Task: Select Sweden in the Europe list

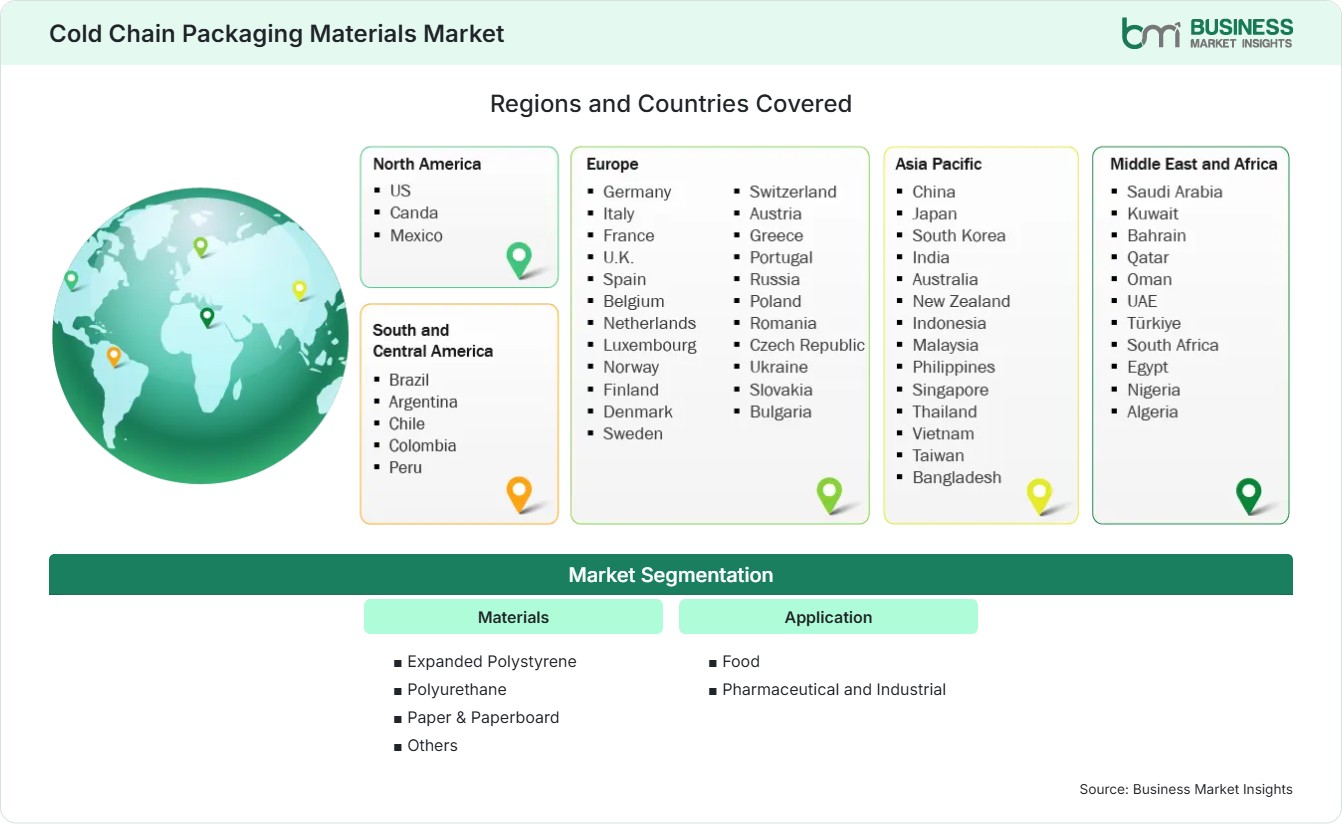Action: 633,433
